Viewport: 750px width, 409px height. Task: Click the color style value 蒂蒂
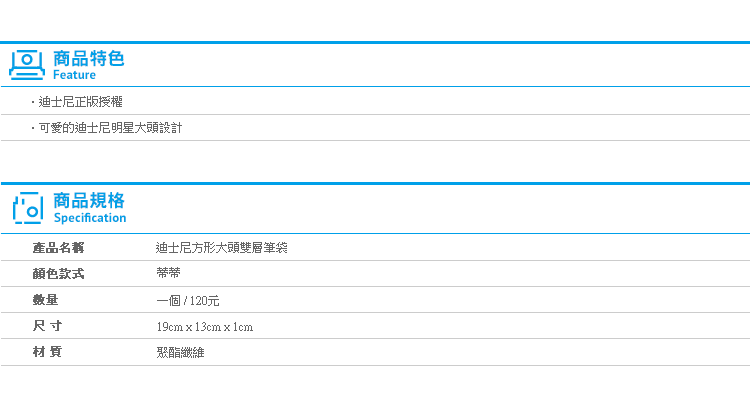pos(168,273)
